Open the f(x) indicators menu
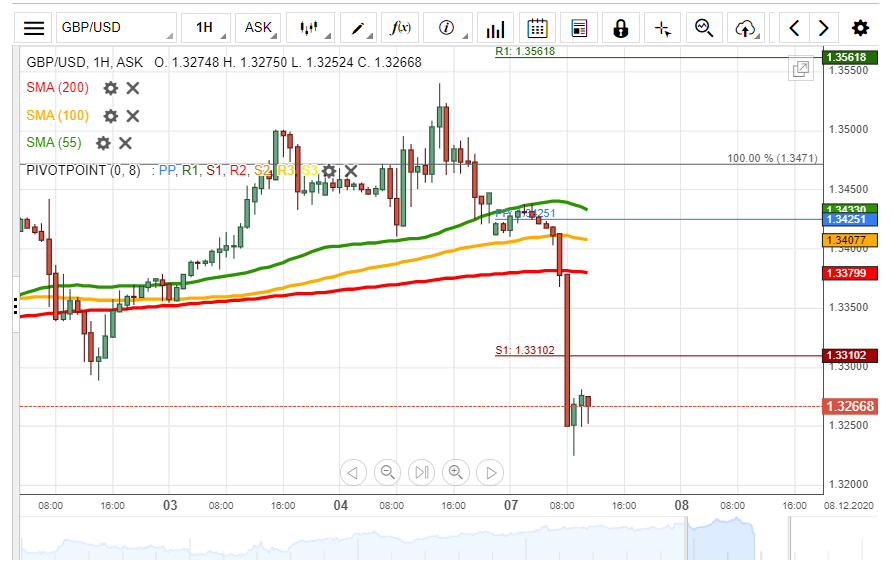Screen dimensions: 893x567 (400, 28)
